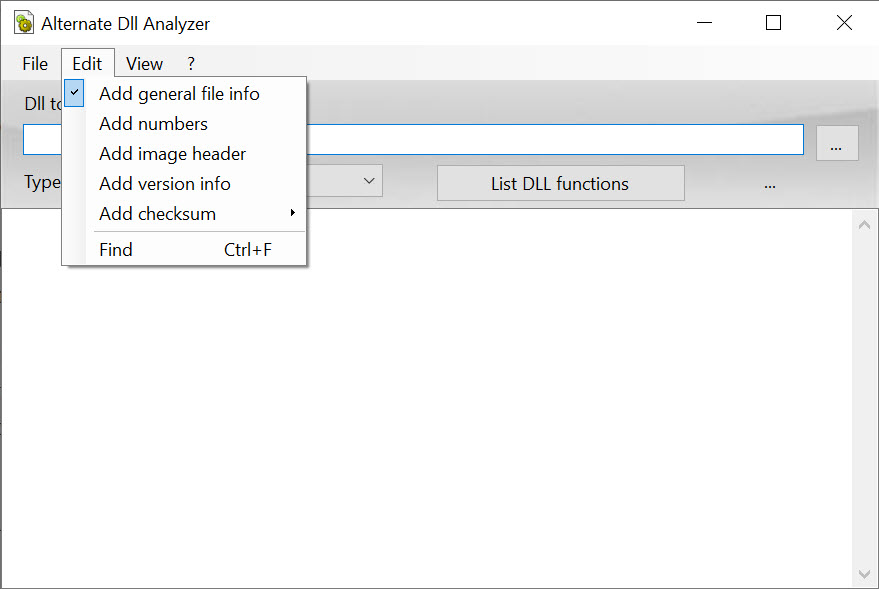Enable Add version info option
Screen dimensions: 879x589
tap(184, 183)
